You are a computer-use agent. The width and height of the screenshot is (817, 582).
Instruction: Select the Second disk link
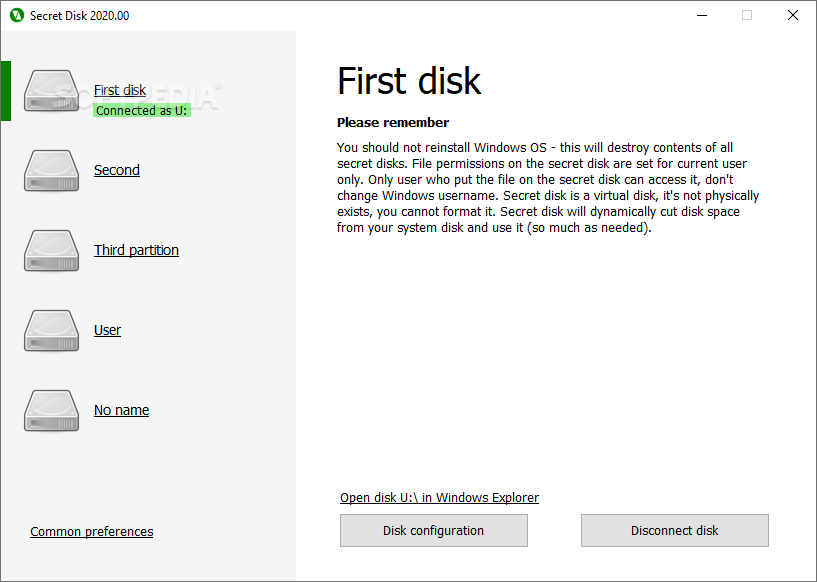tap(117, 170)
